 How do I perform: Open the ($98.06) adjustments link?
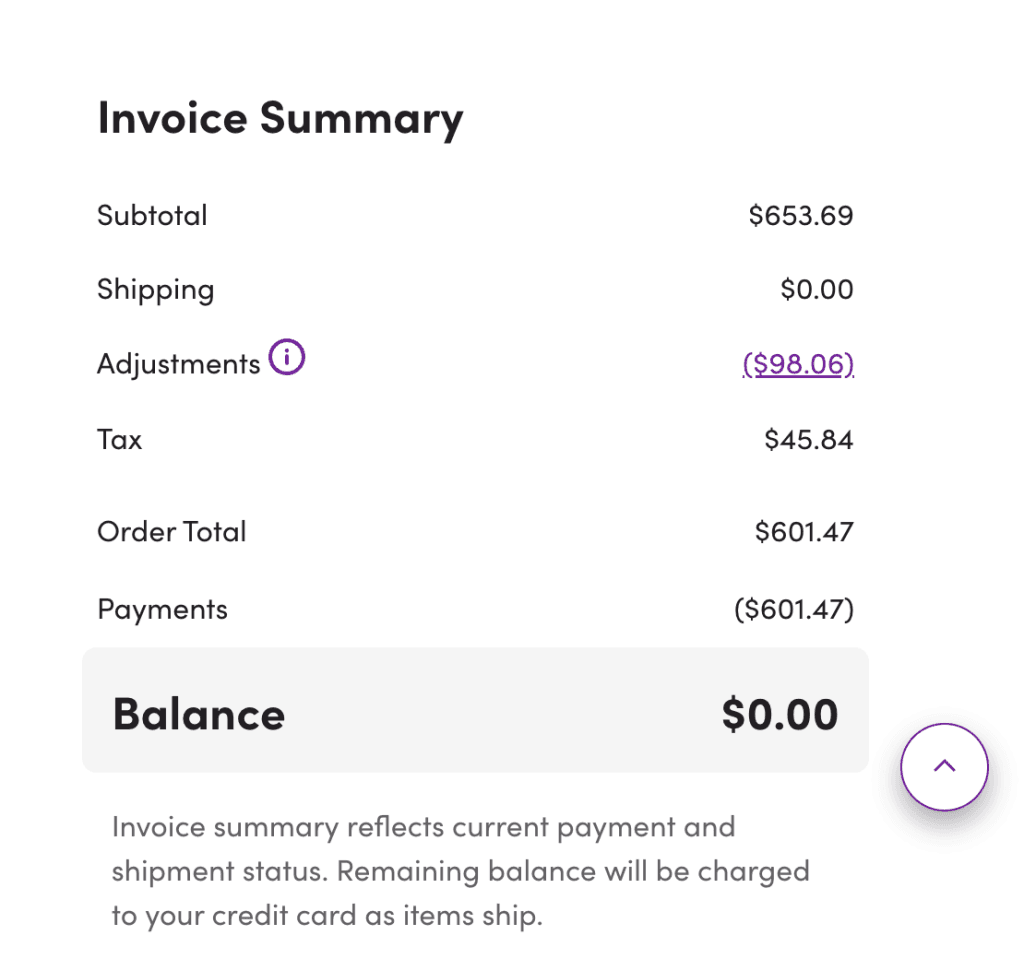click(797, 364)
